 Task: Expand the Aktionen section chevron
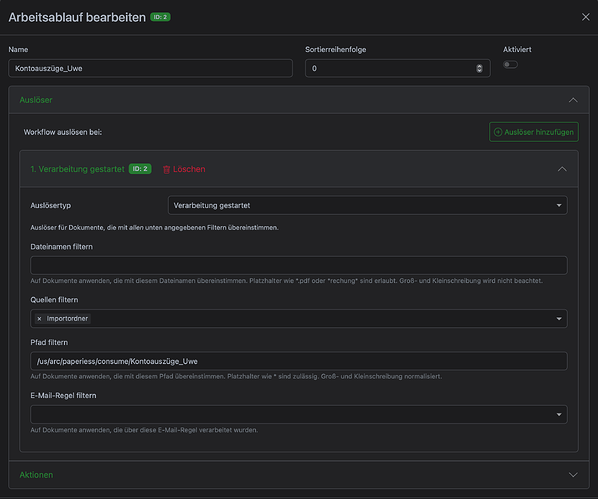tap(573, 475)
